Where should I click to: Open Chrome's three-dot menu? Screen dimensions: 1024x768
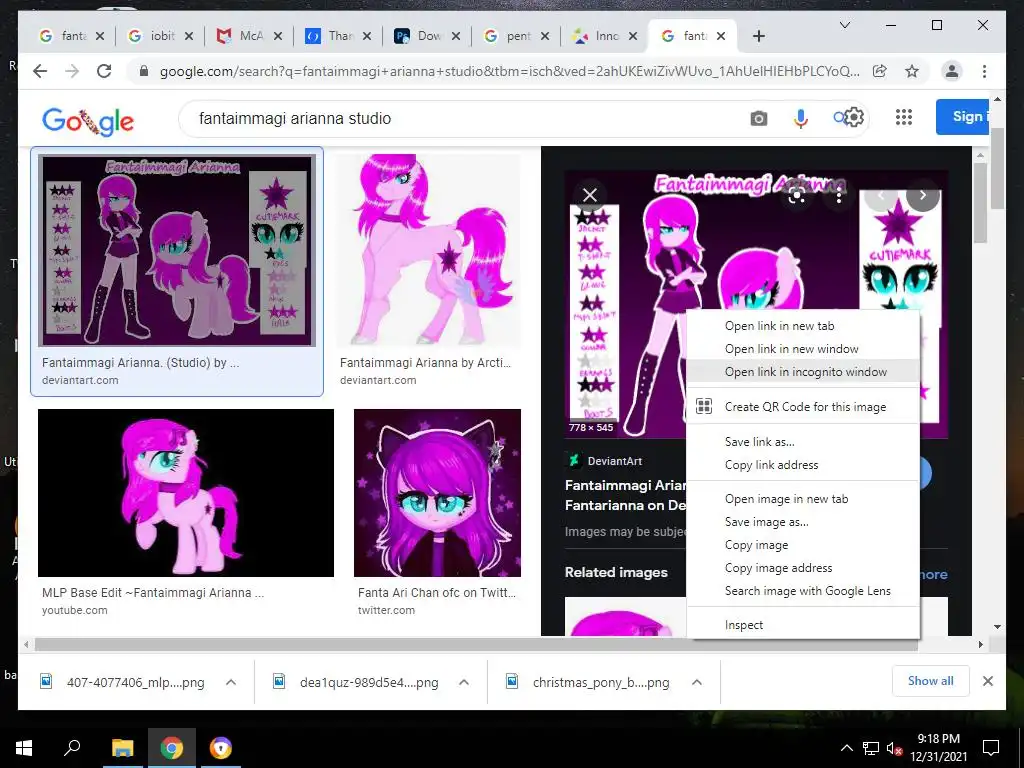tap(984, 71)
